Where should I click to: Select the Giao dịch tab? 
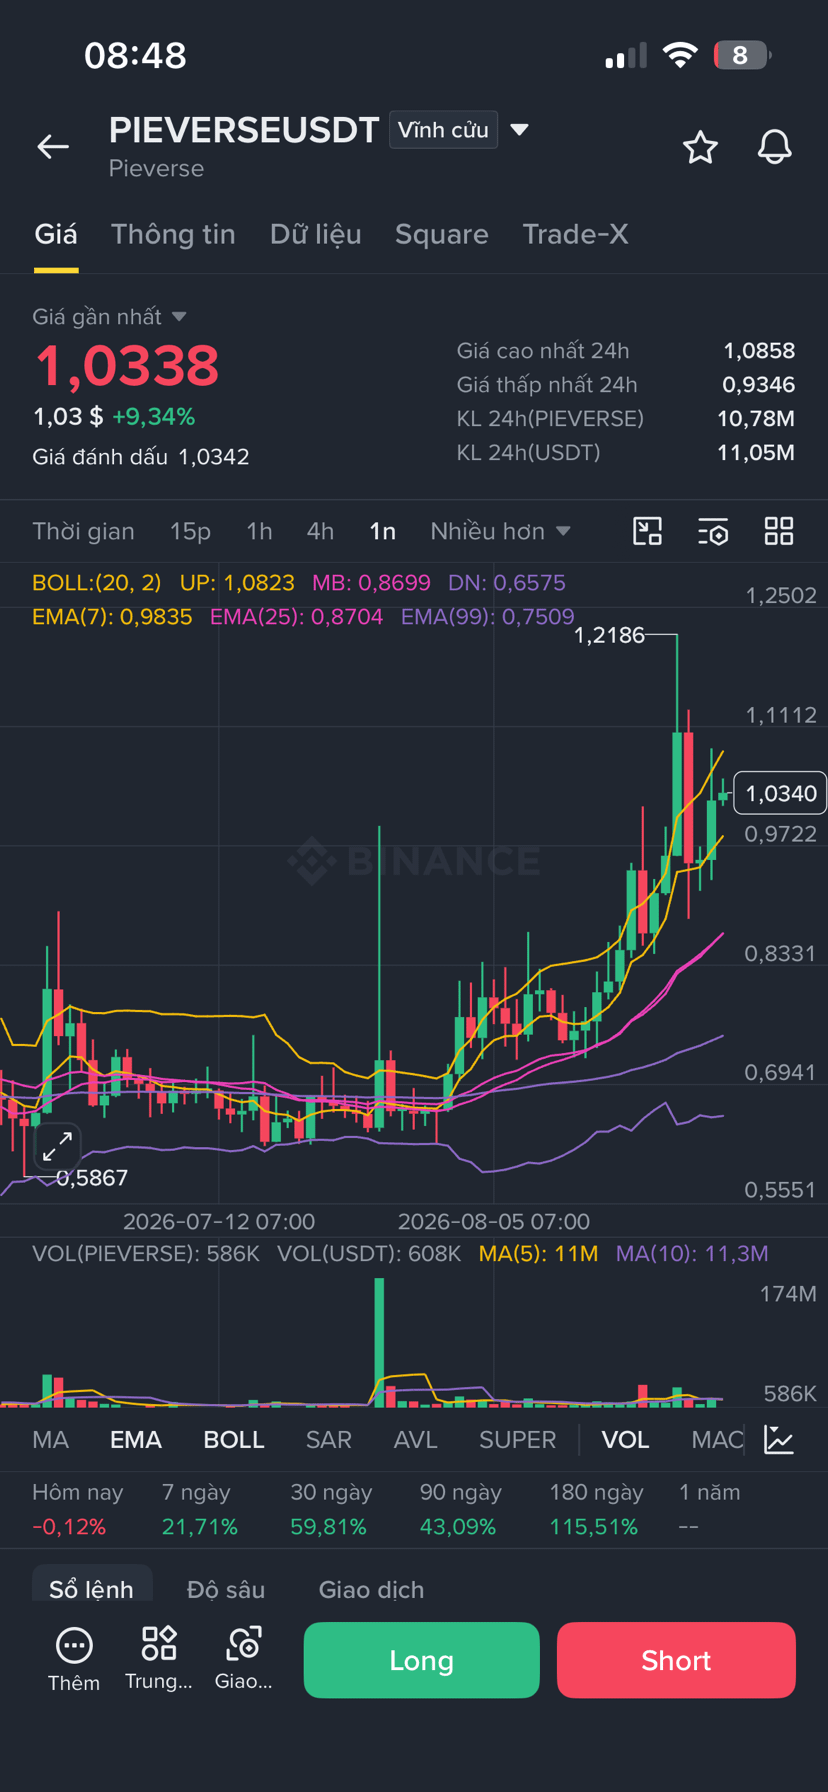click(371, 1589)
